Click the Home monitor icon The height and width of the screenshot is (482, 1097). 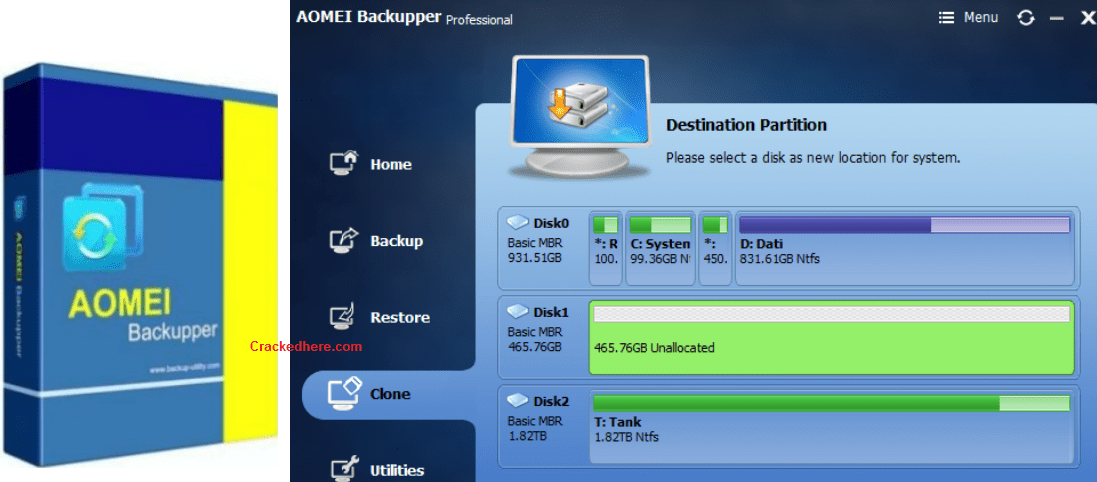point(344,163)
